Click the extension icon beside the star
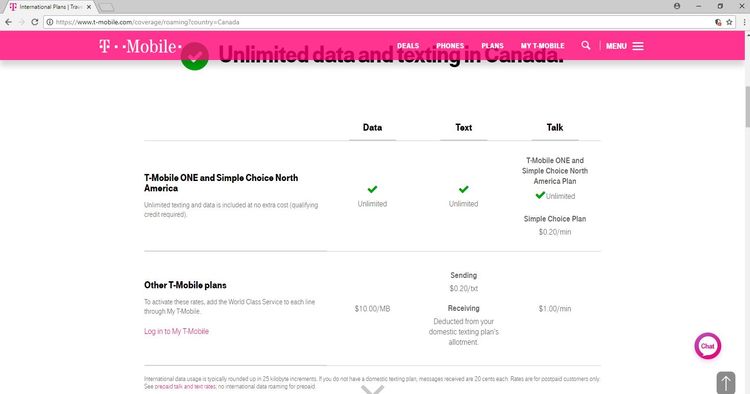The width and height of the screenshot is (750, 394). point(718,22)
